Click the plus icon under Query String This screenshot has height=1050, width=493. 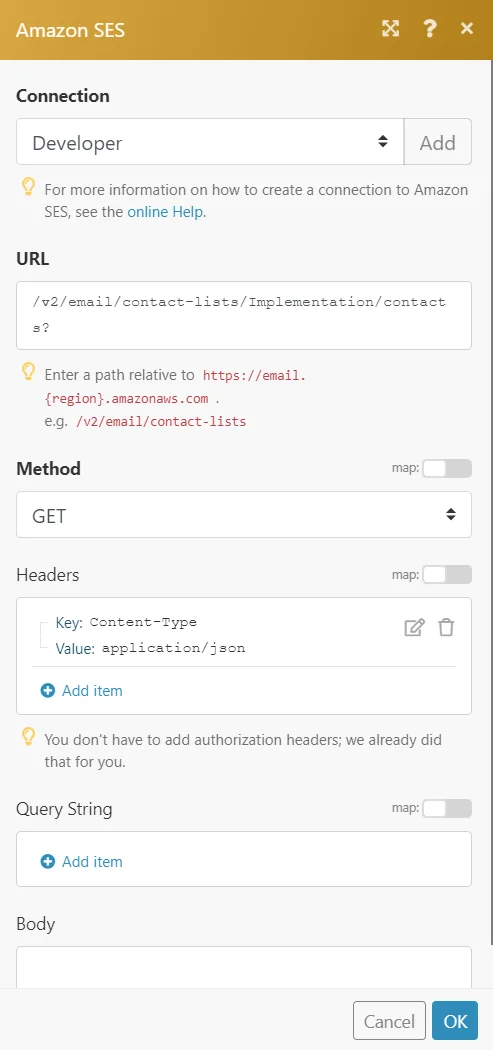tap(48, 862)
